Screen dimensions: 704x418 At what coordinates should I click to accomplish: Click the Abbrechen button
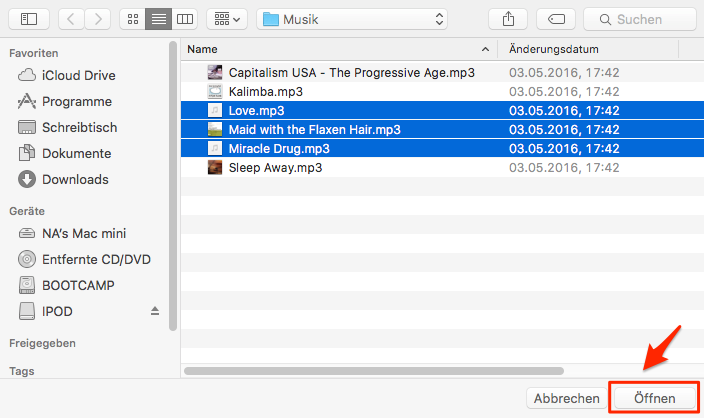(566, 398)
